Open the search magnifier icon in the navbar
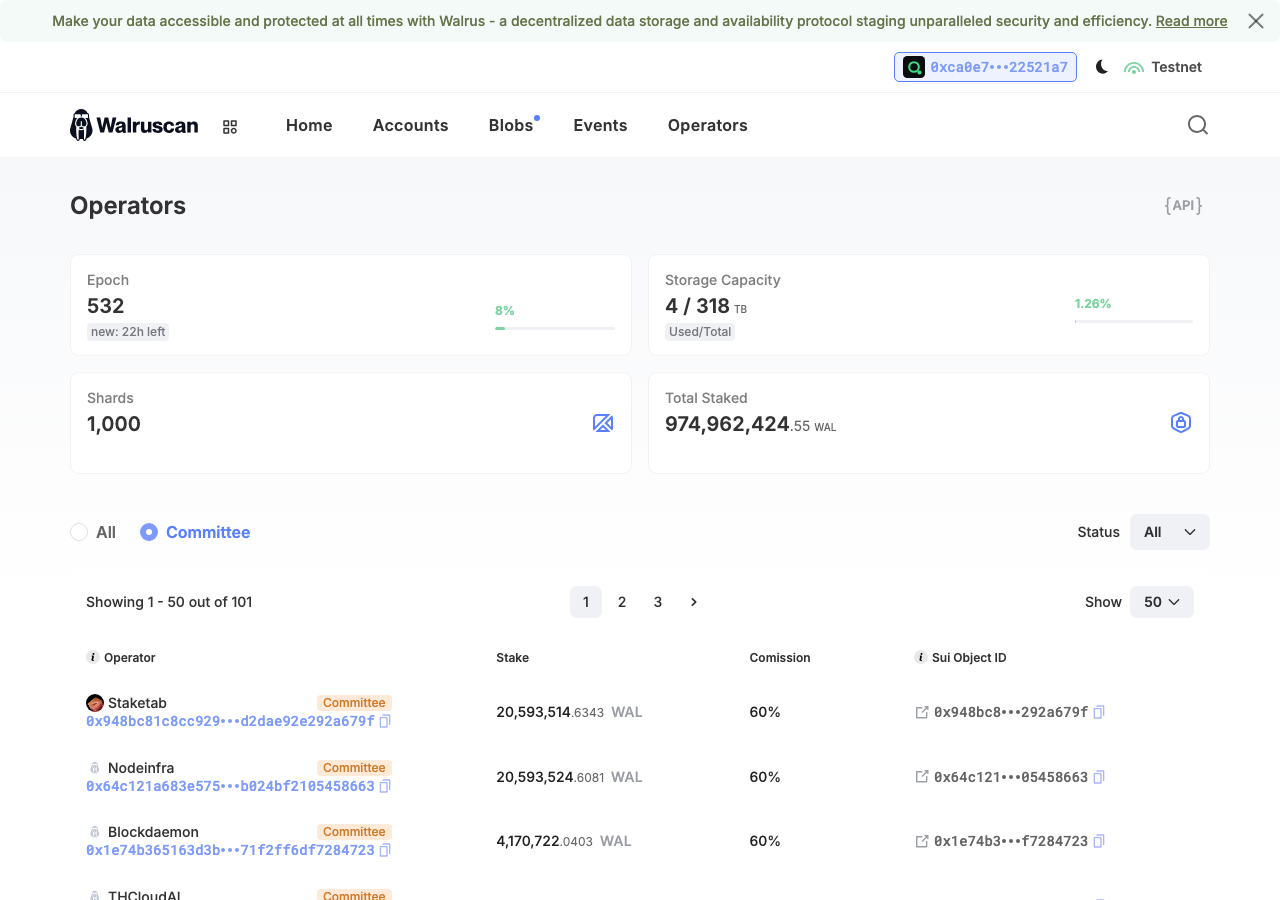Image resolution: width=1280 pixels, height=900 pixels. 1198,125
